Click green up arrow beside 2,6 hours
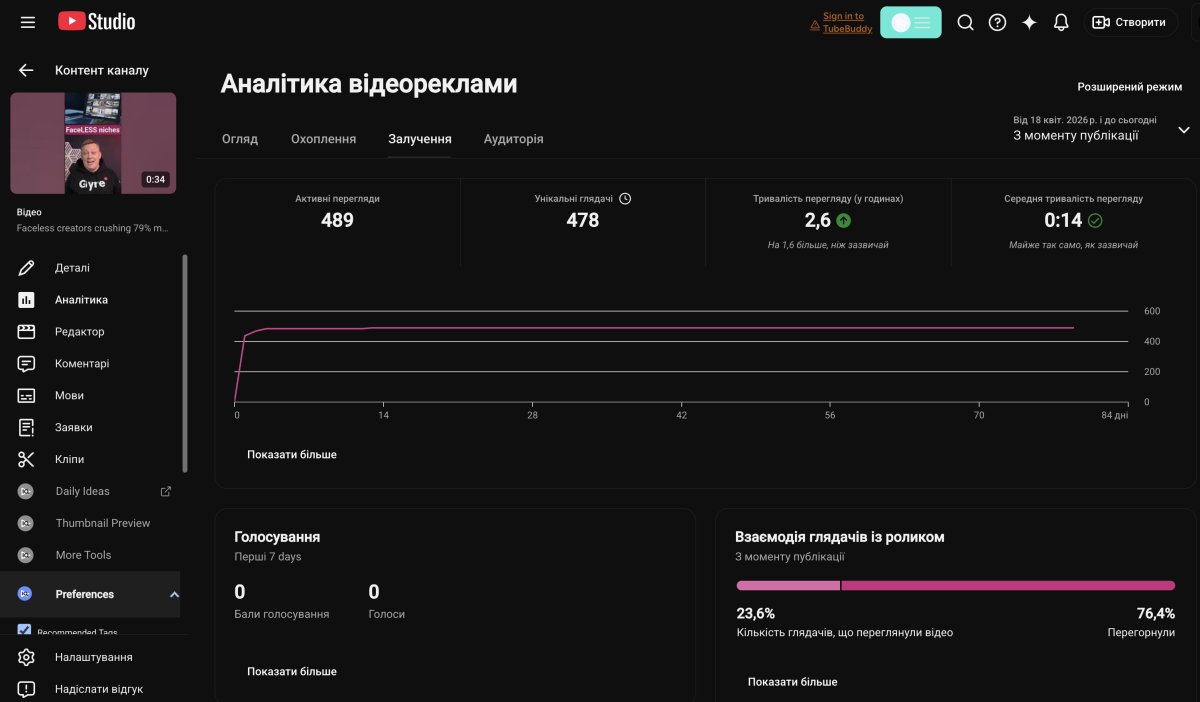The image size is (1200, 702). pyautogui.click(x=844, y=221)
